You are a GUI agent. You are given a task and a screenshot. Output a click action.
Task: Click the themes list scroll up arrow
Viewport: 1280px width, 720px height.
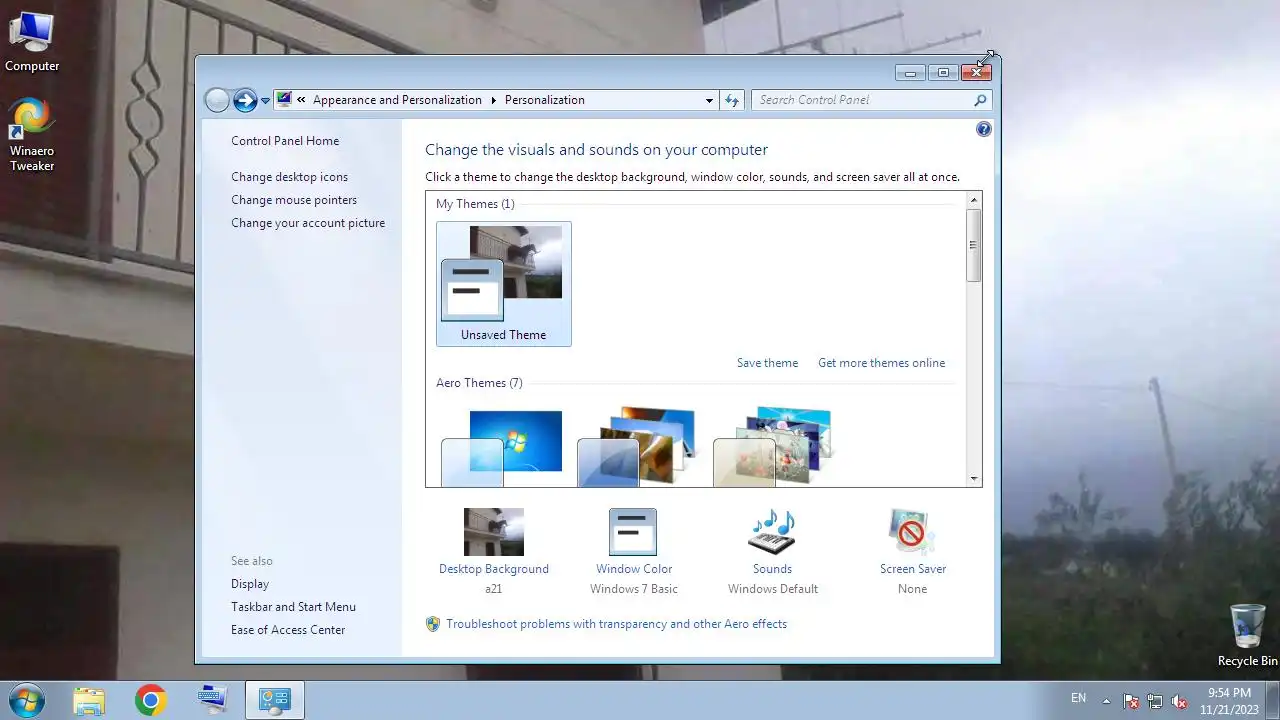click(974, 201)
